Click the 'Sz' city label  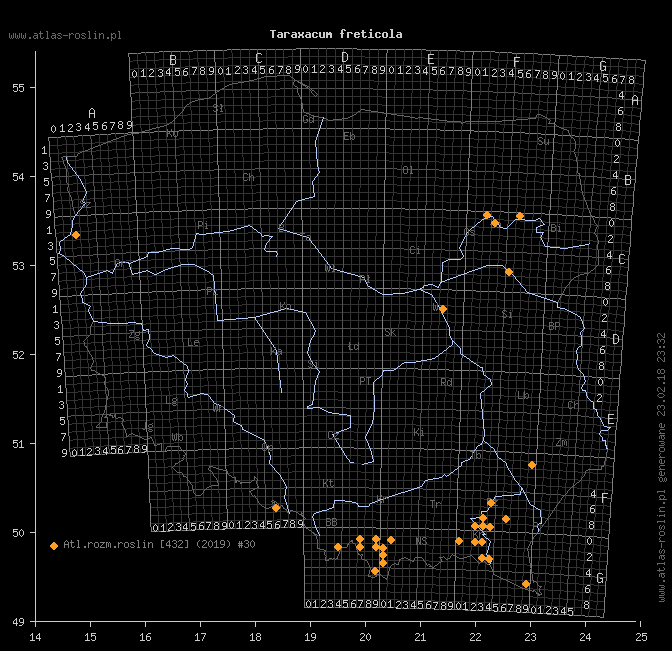(85, 204)
